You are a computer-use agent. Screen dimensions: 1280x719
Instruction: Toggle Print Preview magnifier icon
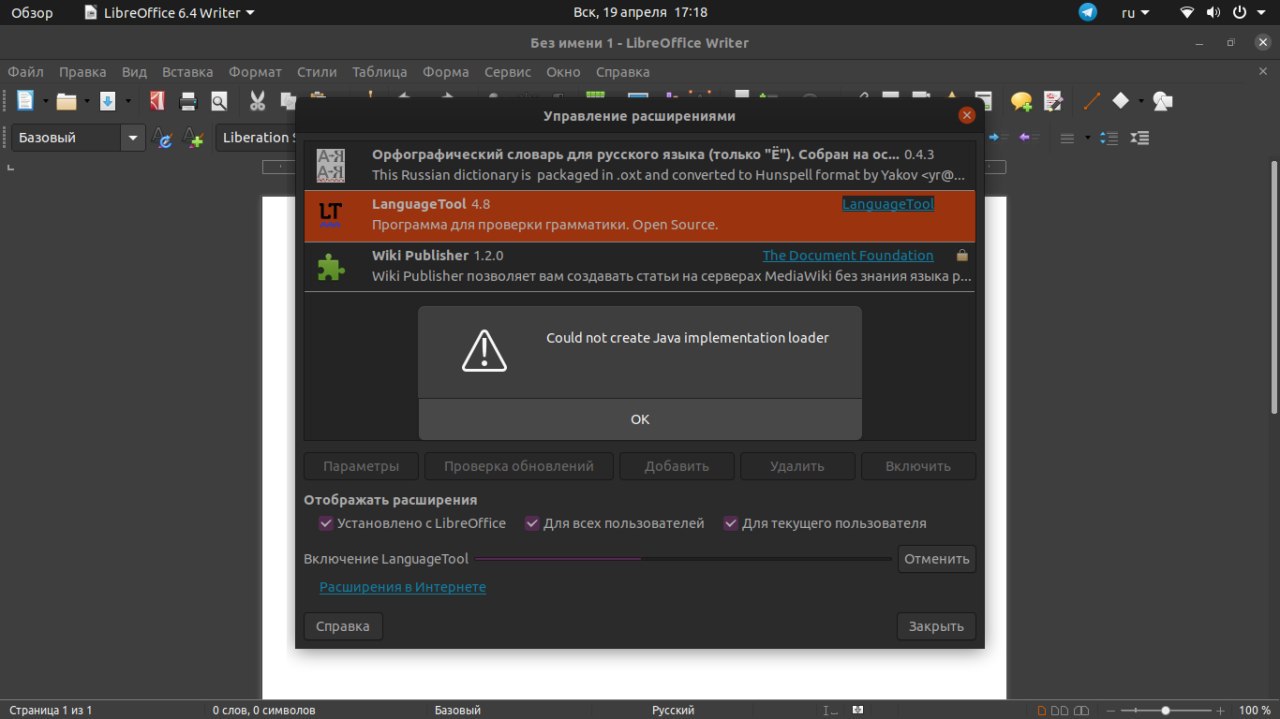[x=218, y=101]
